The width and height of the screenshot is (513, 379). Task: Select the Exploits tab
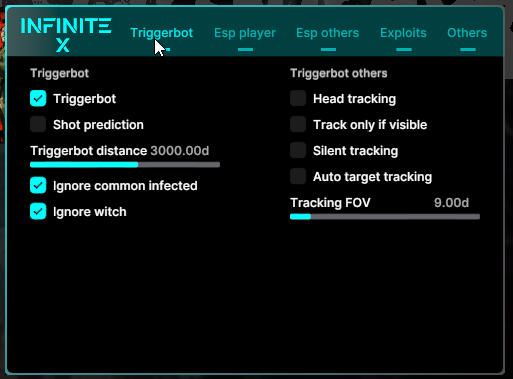point(403,33)
